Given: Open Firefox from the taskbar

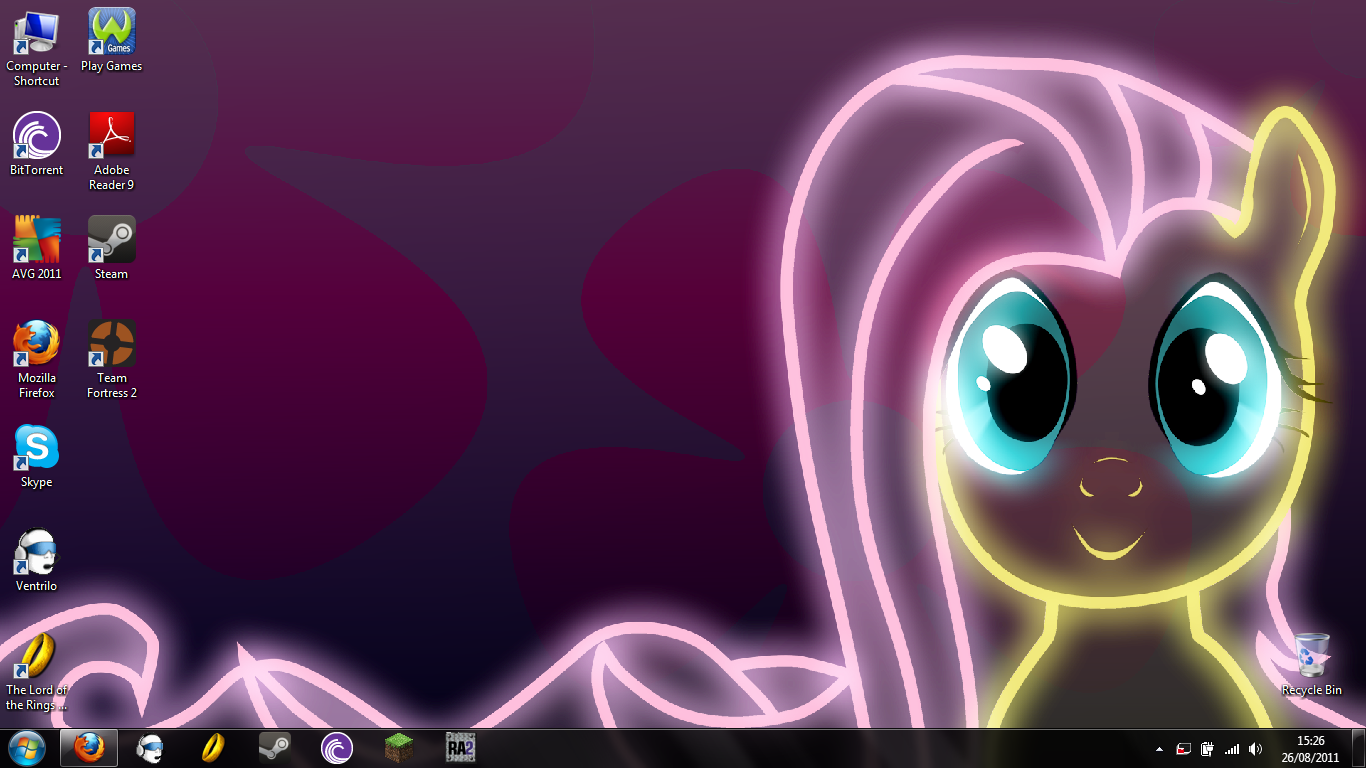Looking at the screenshot, I should point(89,747).
